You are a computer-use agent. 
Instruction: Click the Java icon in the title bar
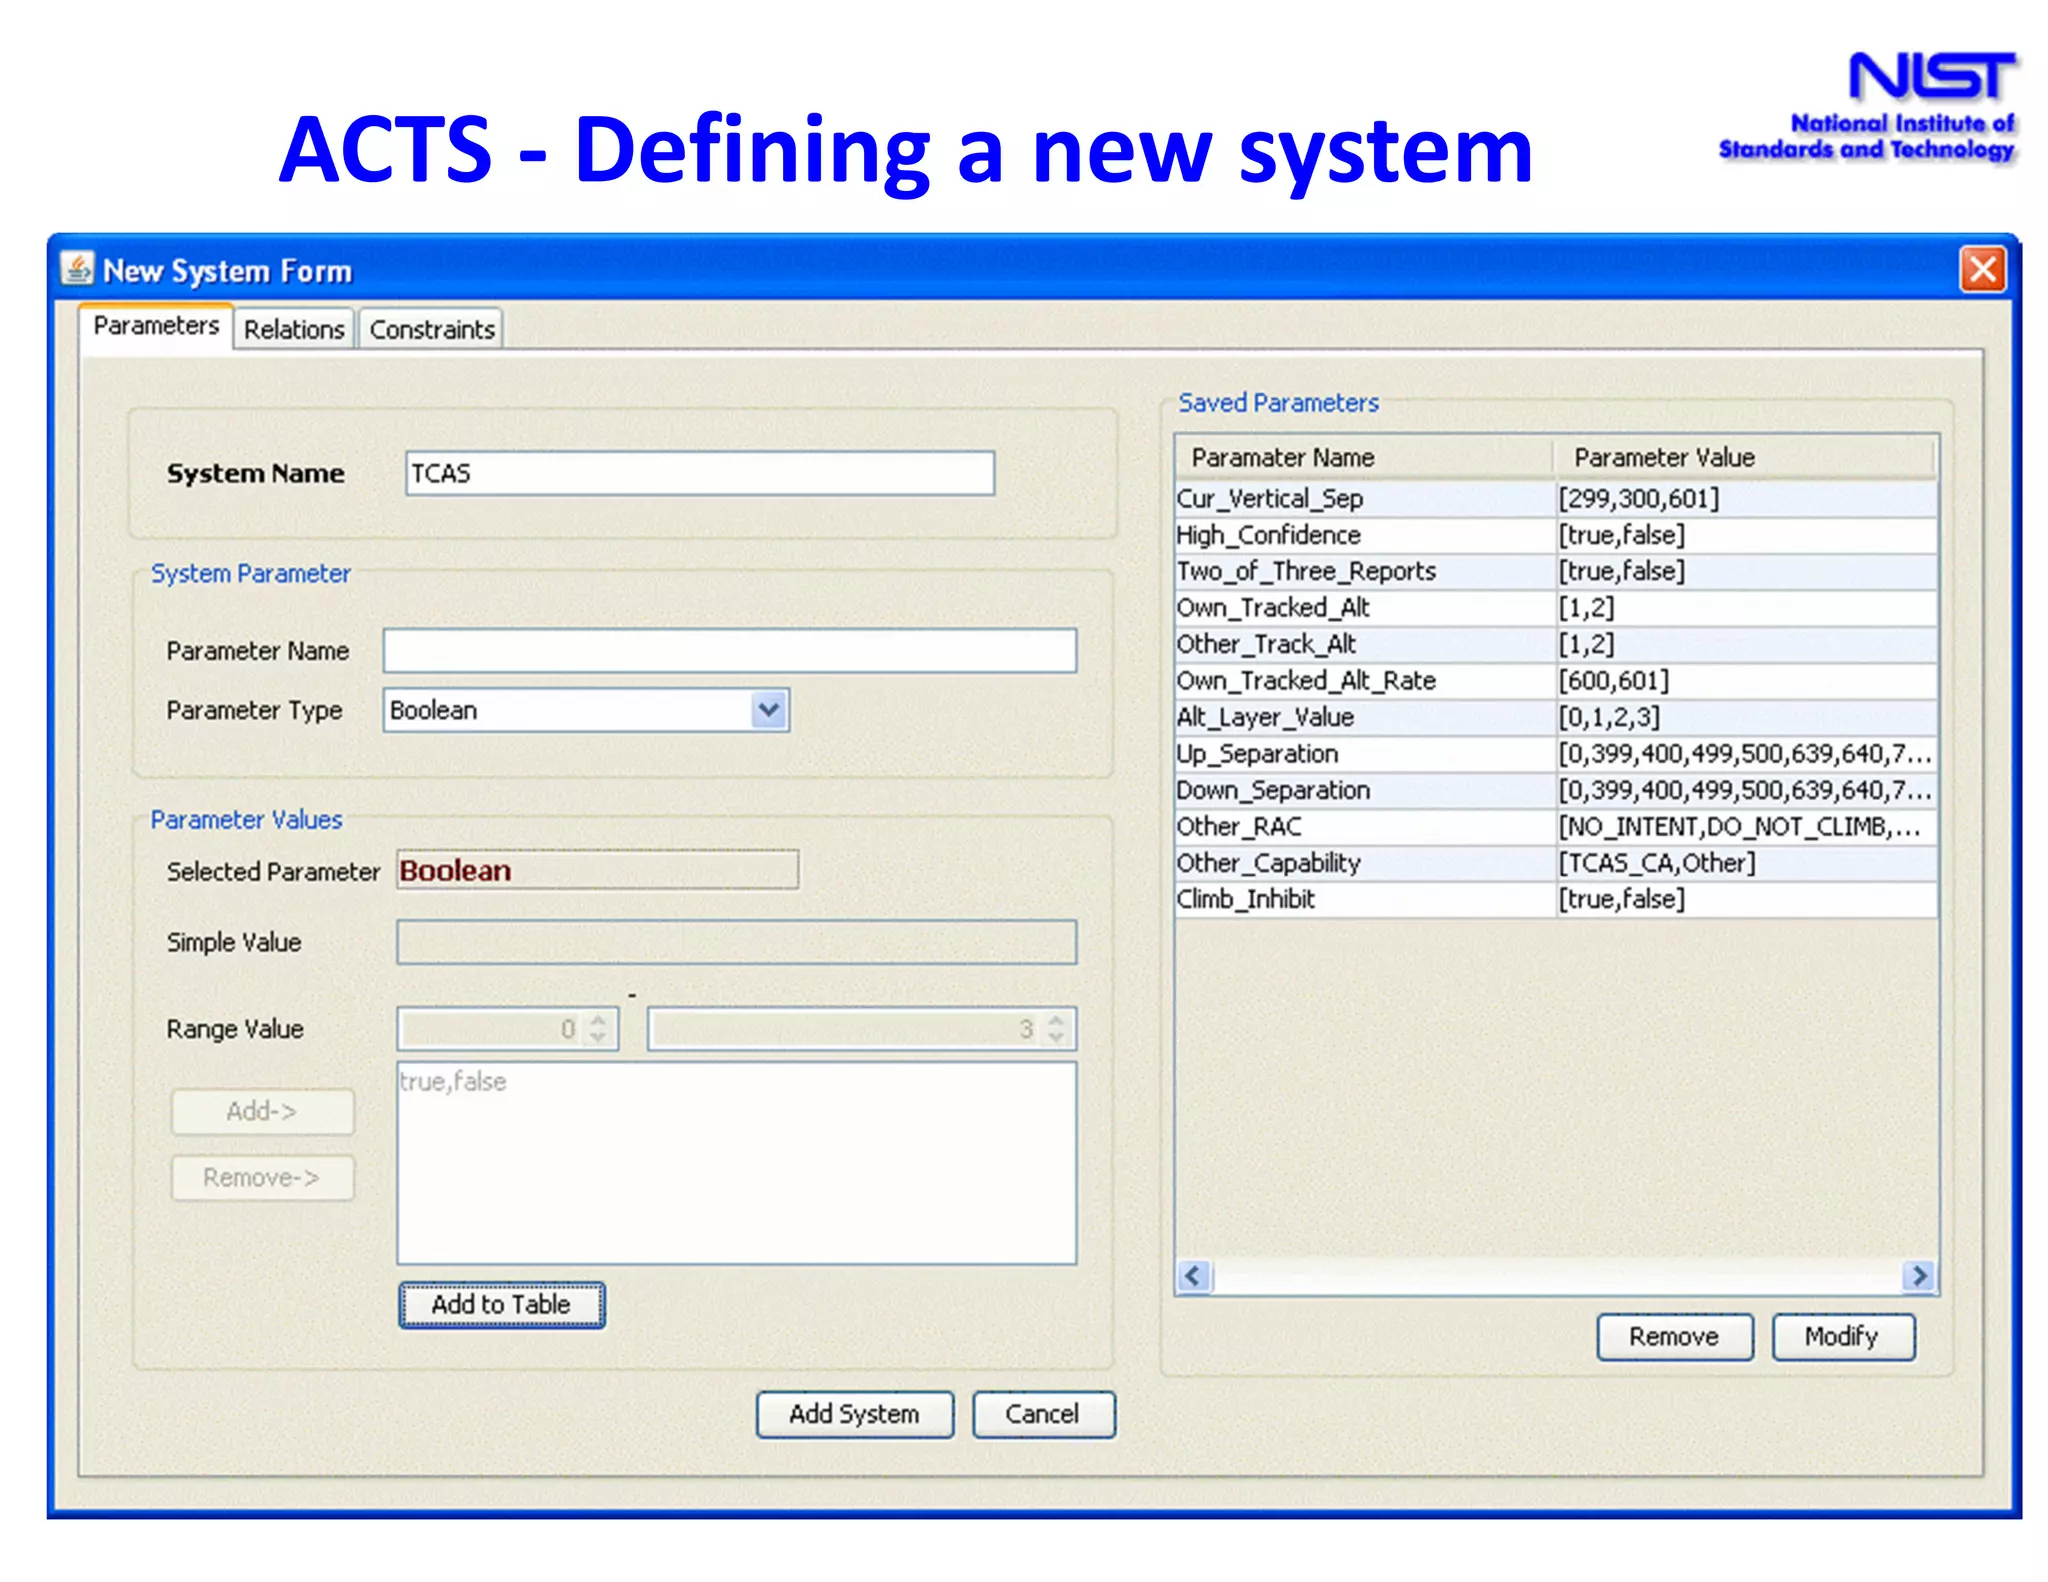point(77,269)
